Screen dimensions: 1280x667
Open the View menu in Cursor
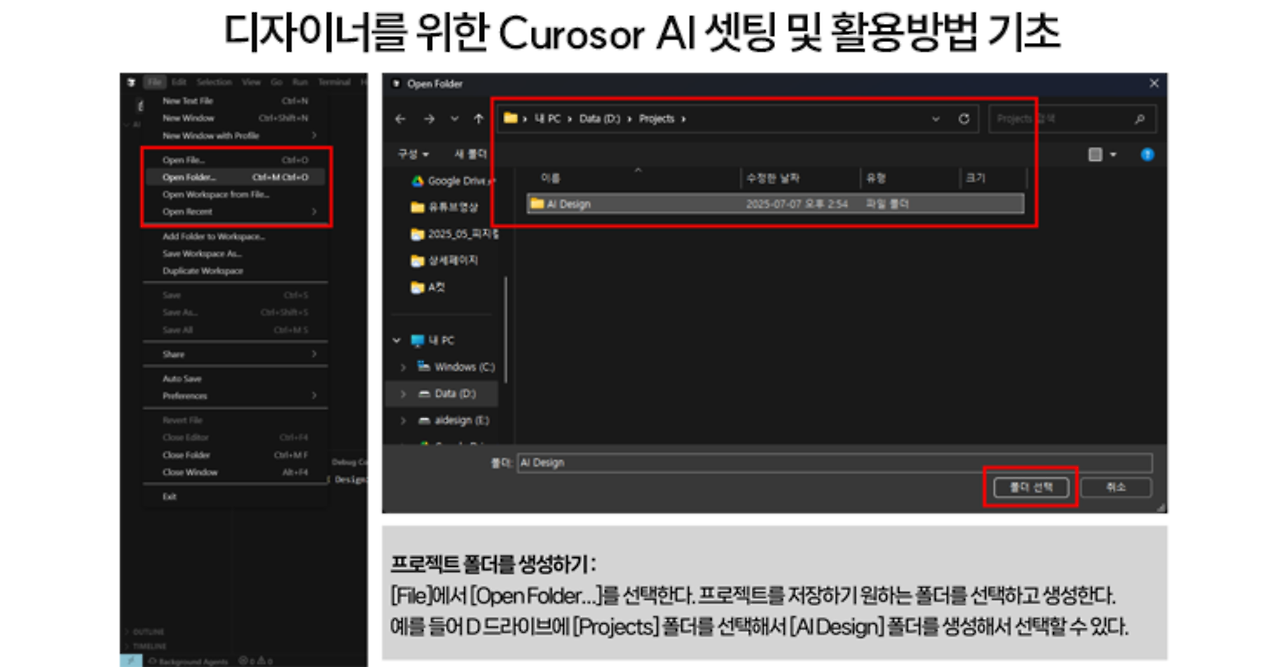click(251, 82)
